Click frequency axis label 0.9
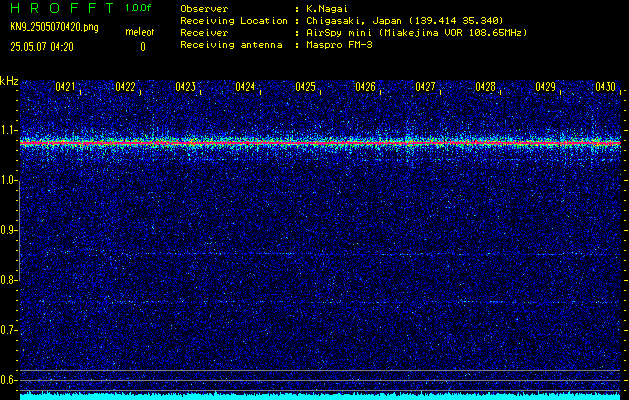The width and height of the screenshot is (629, 400). pyautogui.click(x=8, y=230)
